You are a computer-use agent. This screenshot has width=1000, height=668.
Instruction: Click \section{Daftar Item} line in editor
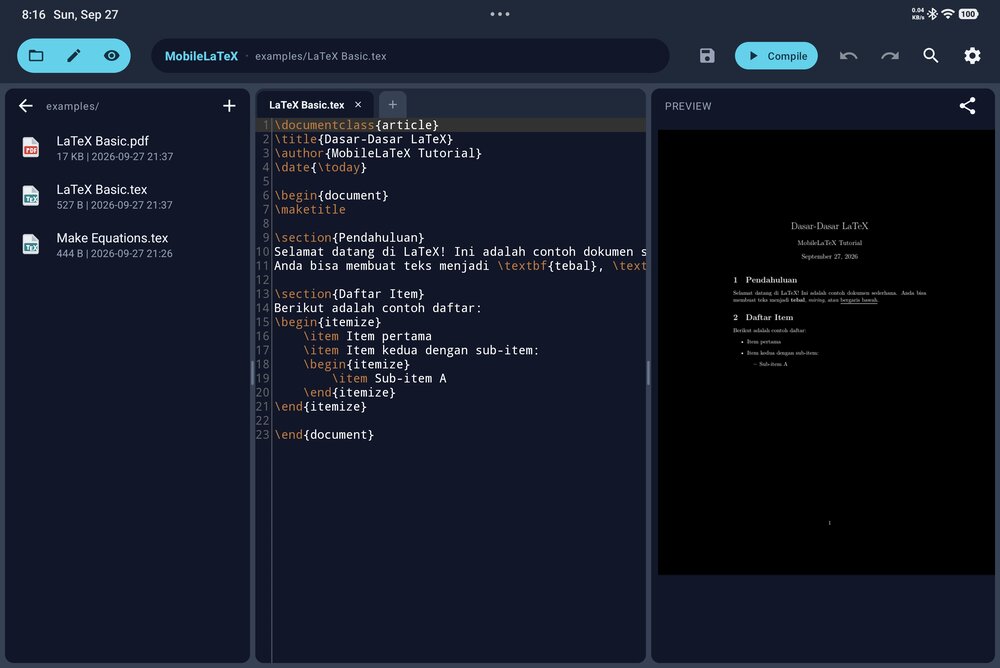pyautogui.click(x=349, y=293)
